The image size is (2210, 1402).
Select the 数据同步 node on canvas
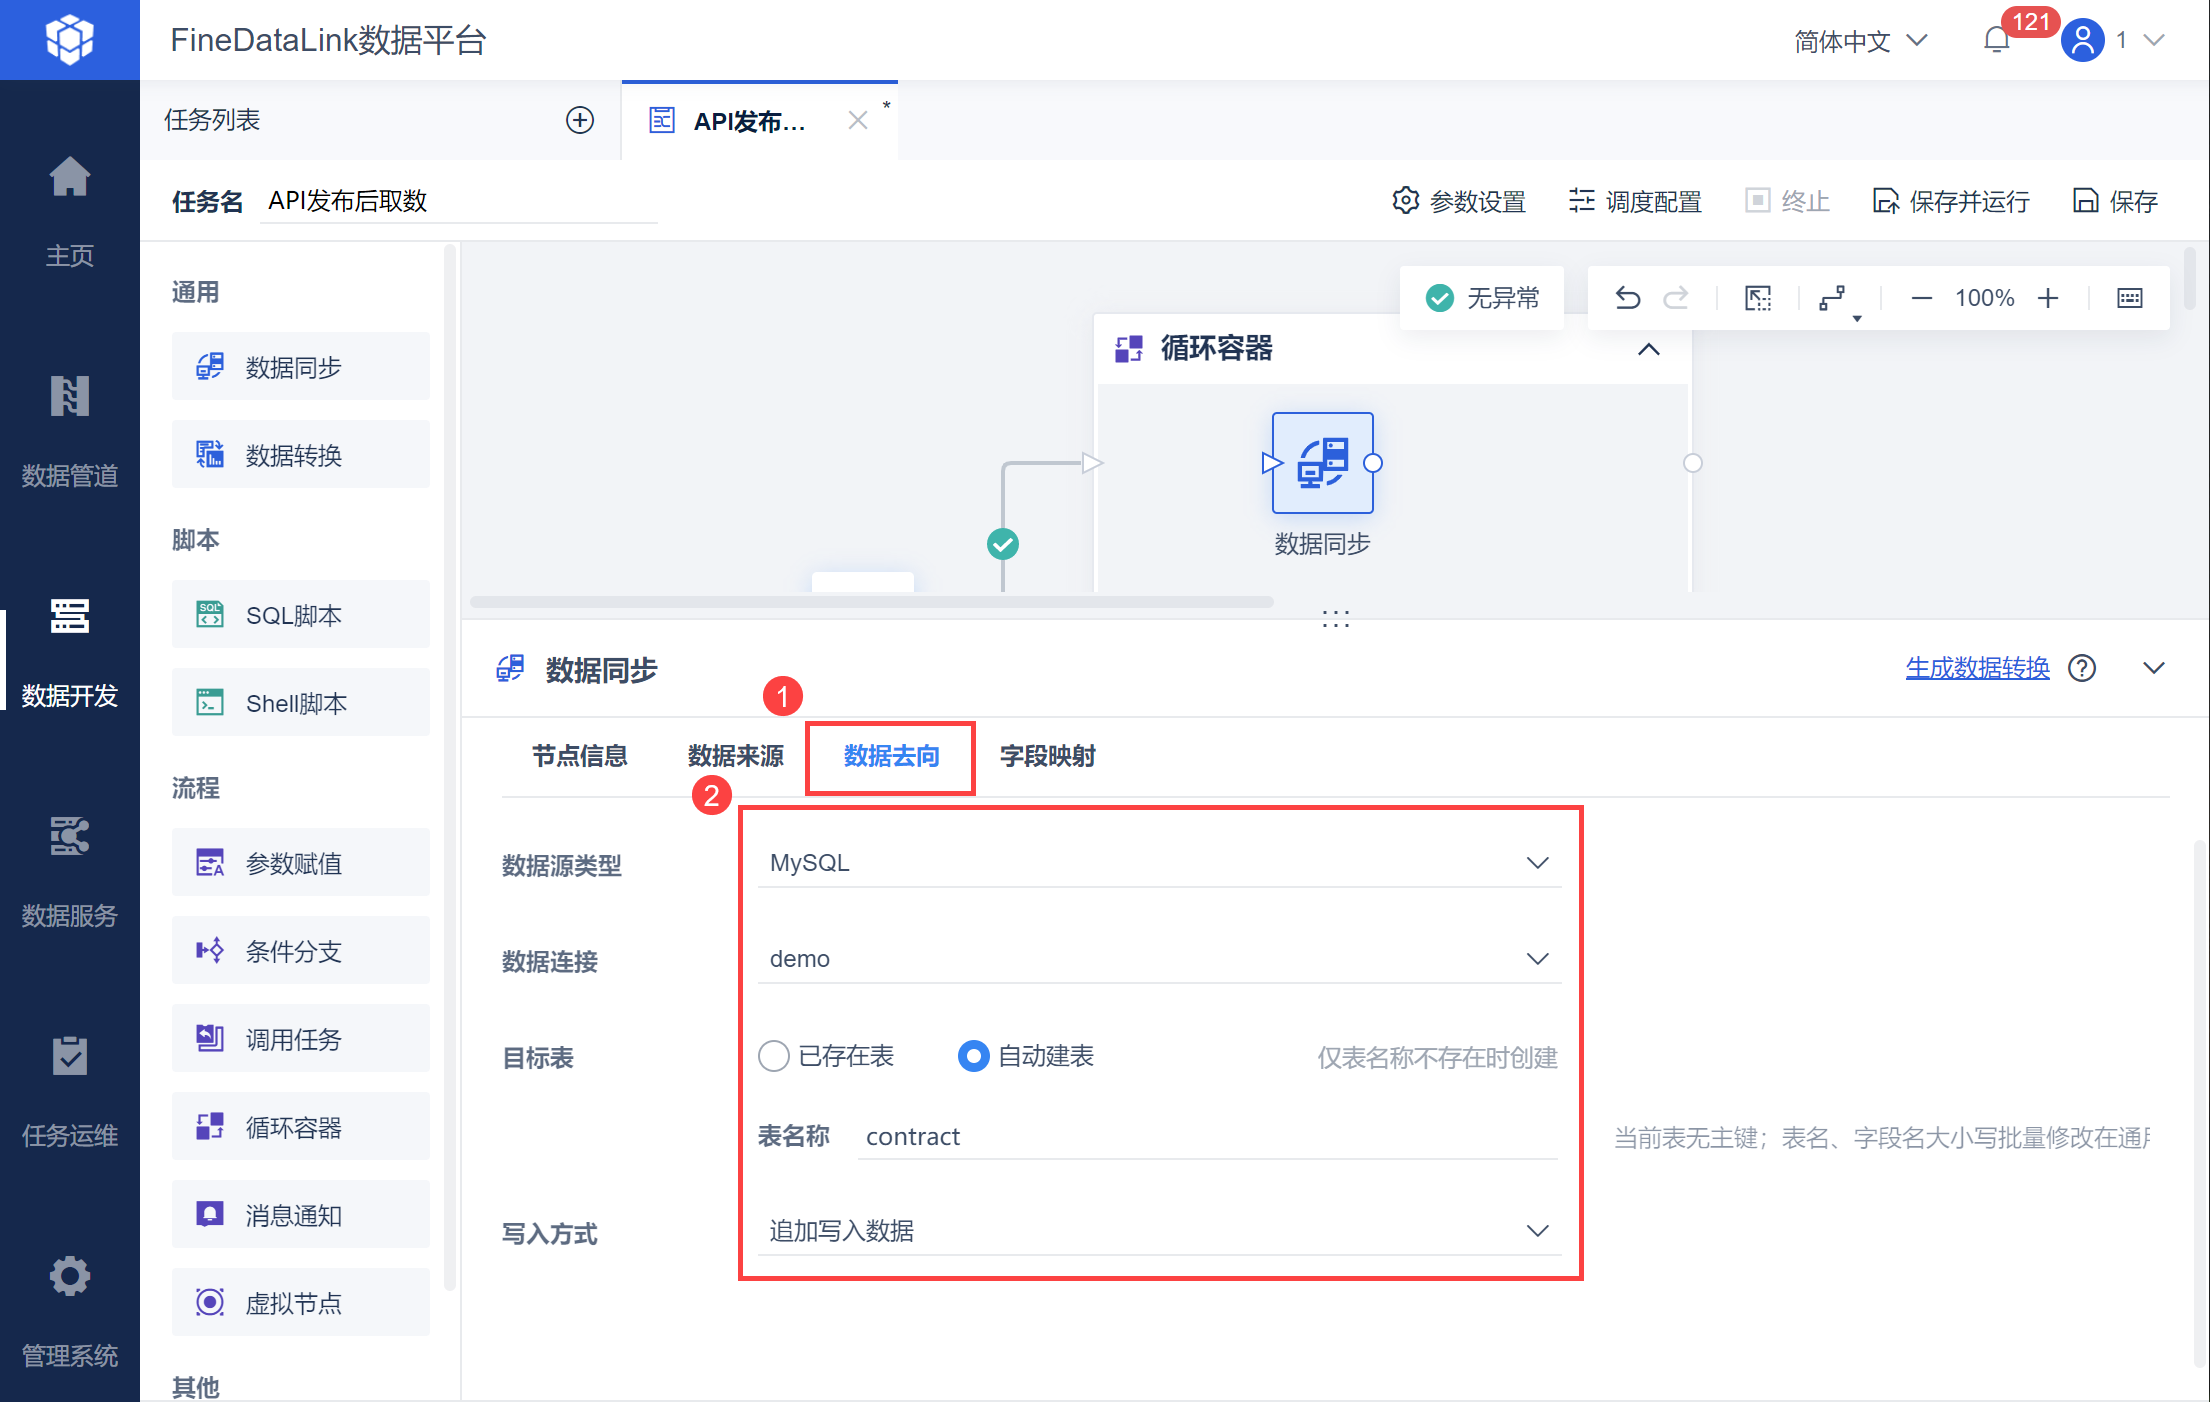click(1322, 463)
